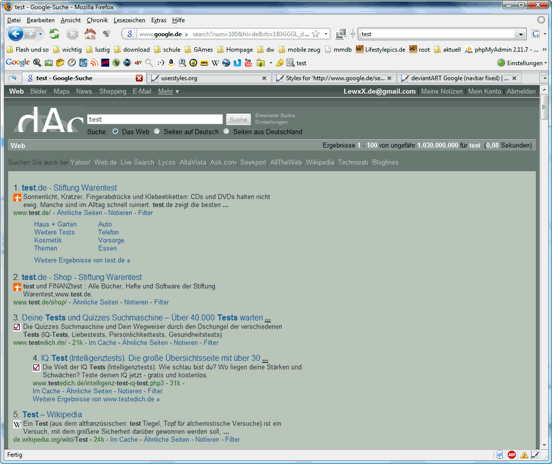Go to the Home page icon

pos(90,34)
